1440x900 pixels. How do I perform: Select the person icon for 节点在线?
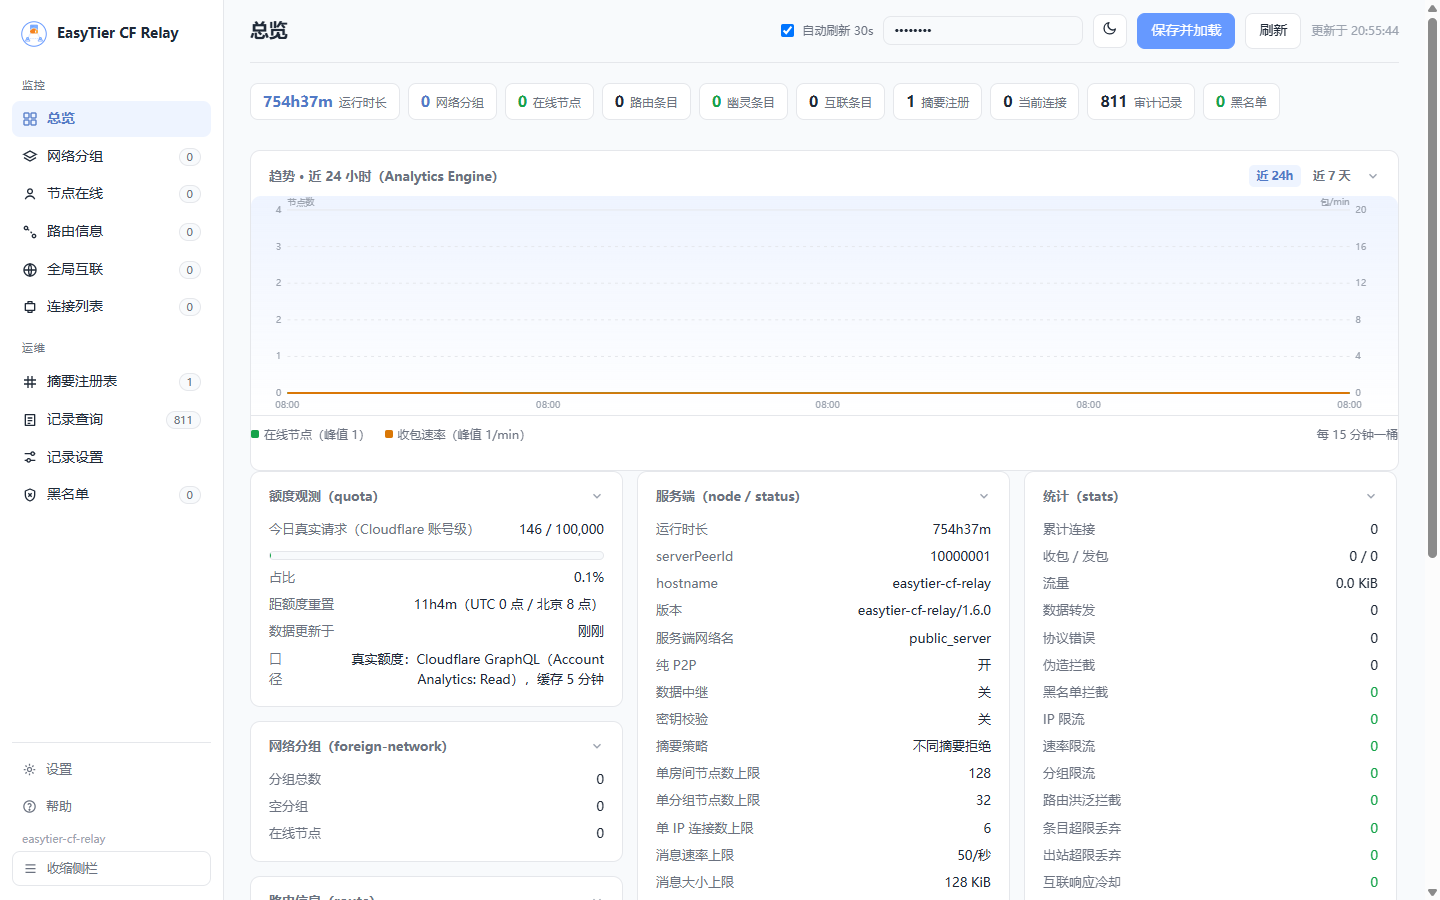click(30, 194)
